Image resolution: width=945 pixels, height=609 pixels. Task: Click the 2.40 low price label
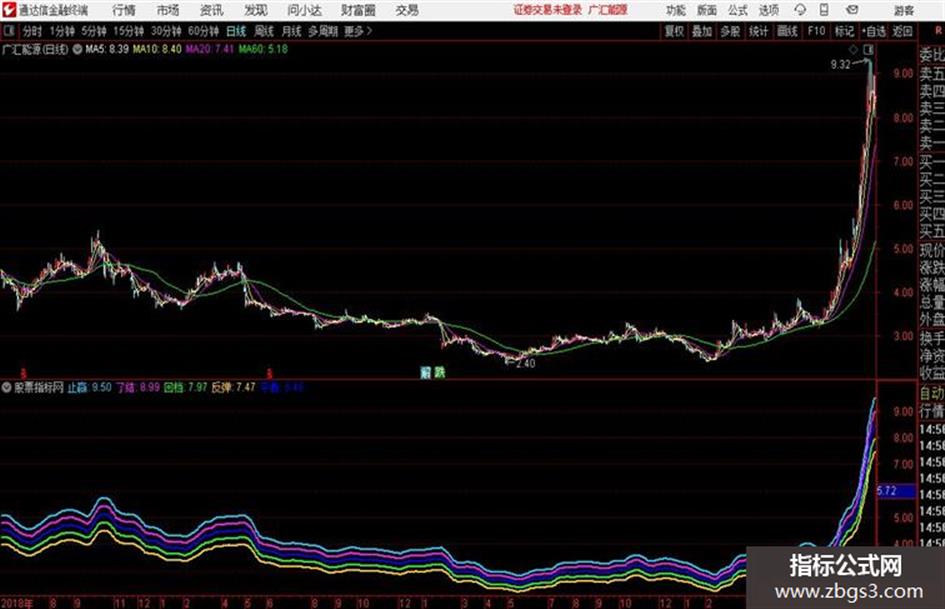(x=526, y=364)
